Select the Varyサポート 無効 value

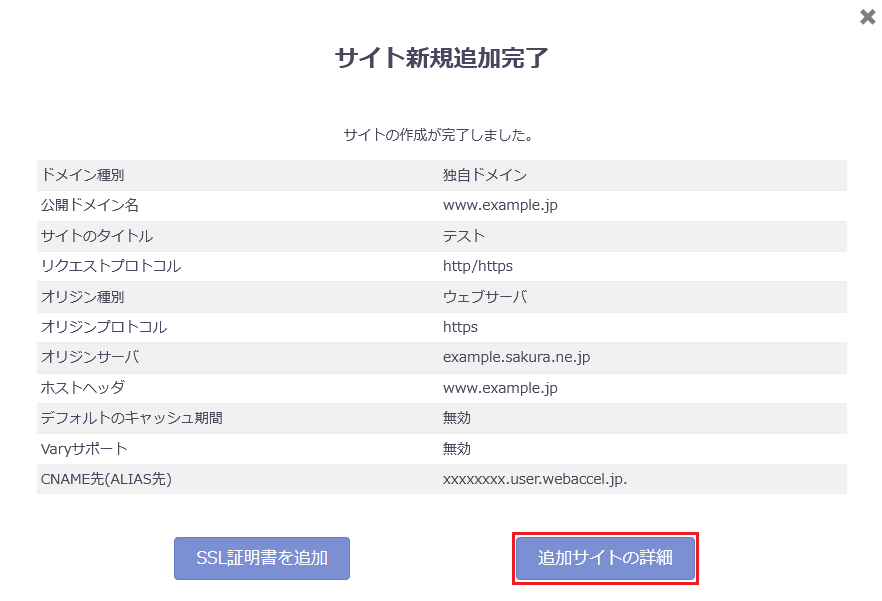(x=457, y=449)
